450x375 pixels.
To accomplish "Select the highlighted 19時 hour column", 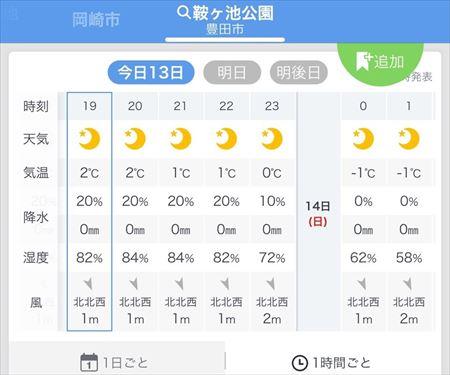I will click(89, 211).
